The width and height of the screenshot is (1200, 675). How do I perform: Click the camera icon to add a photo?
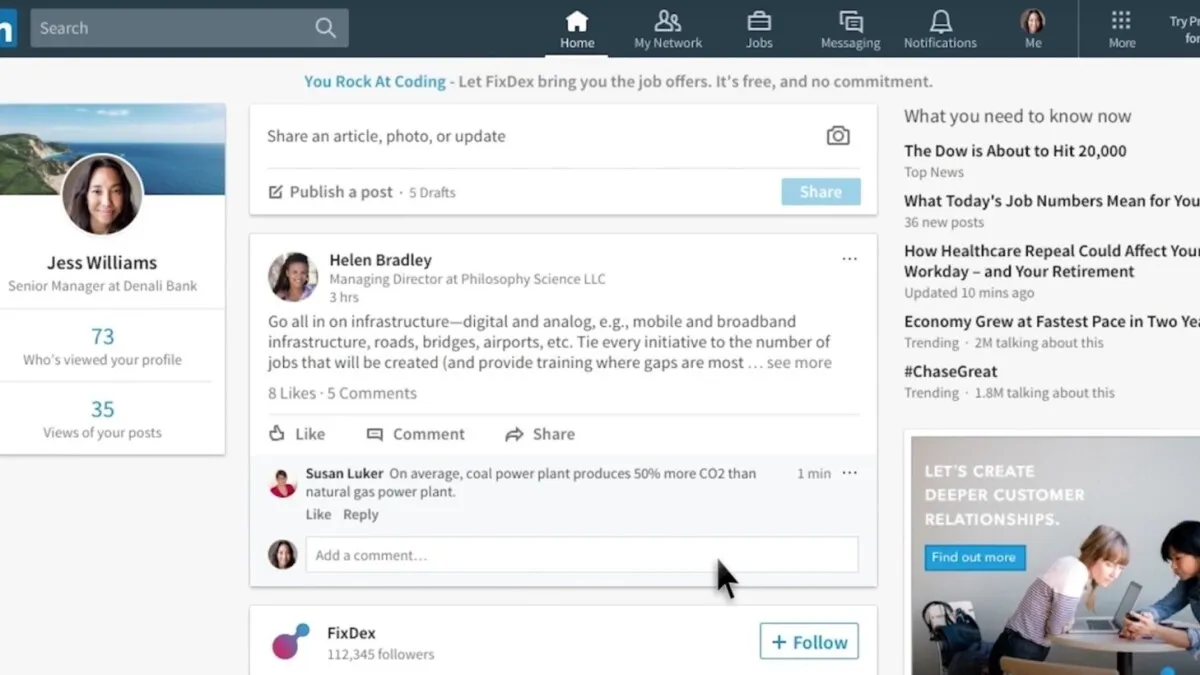(837, 134)
